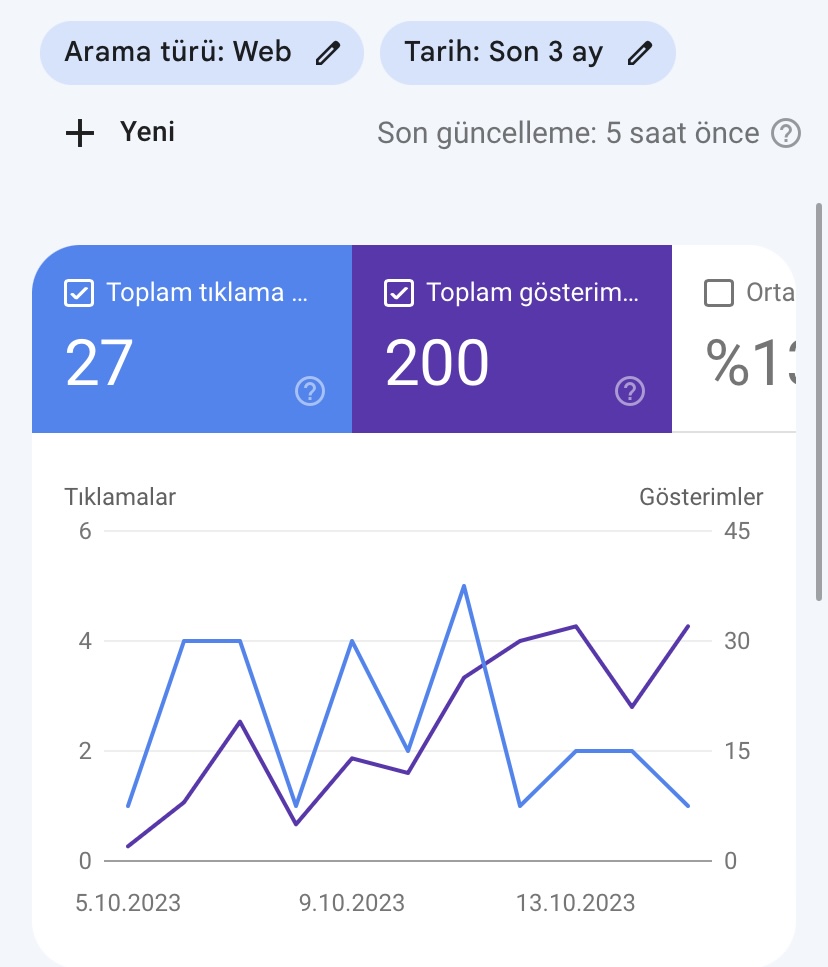Click pencil icon in Tarih filter
This screenshot has width=828, height=967.
click(639, 53)
